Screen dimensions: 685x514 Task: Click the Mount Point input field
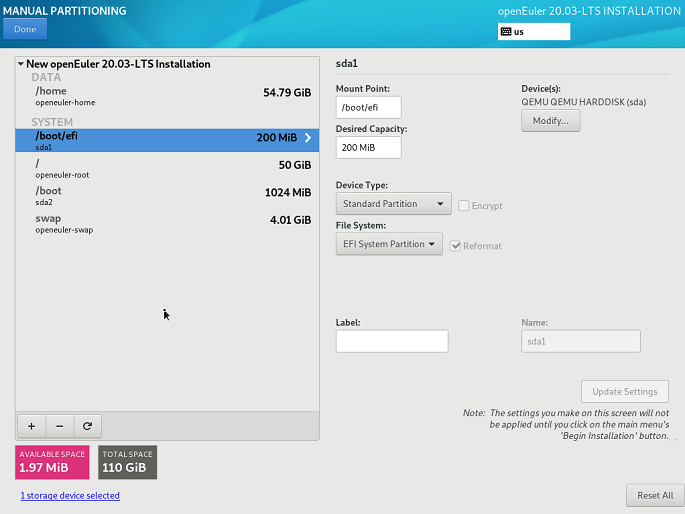point(368,108)
